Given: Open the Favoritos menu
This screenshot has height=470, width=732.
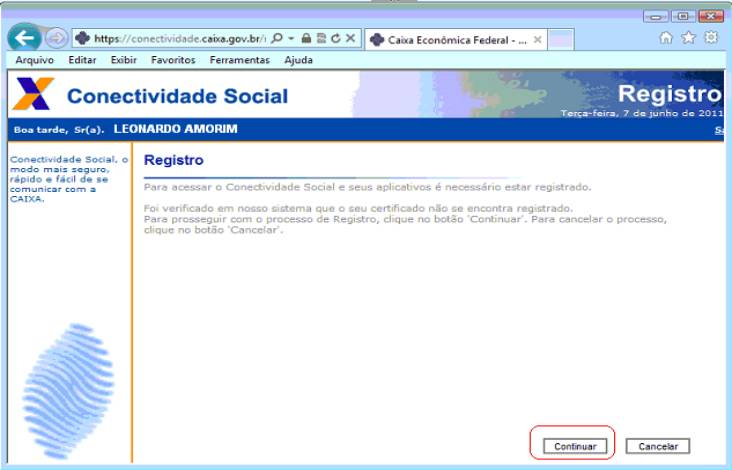Looking at the screenshot, I should click(173, 60).
